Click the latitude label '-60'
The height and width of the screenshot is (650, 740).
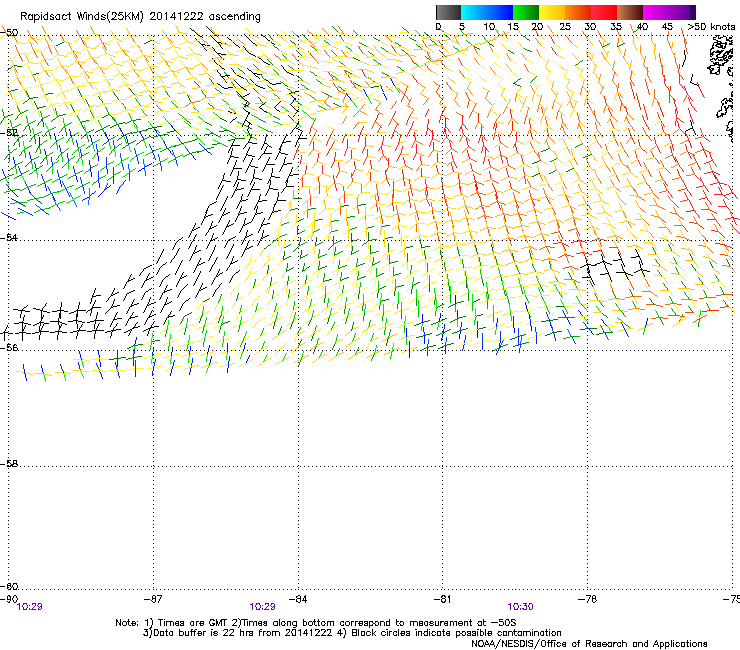[9, 586]
